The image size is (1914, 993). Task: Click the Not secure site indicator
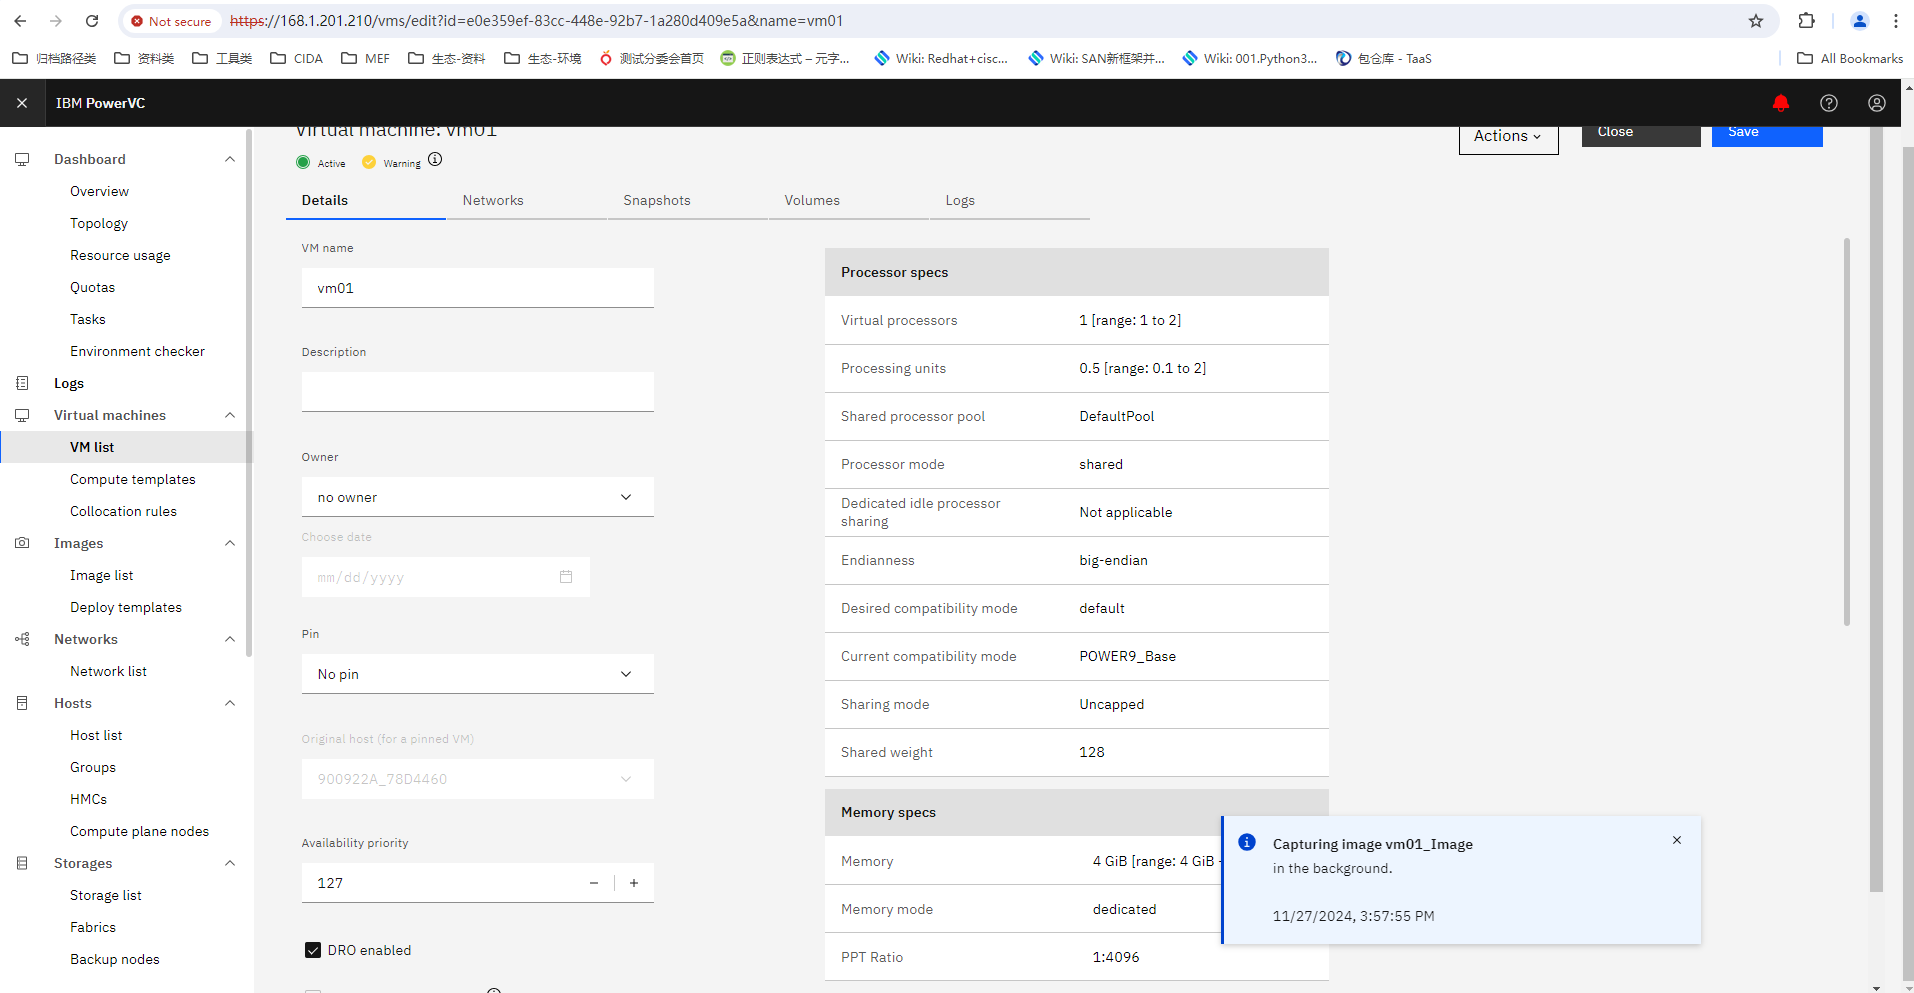tap(171, 21)
